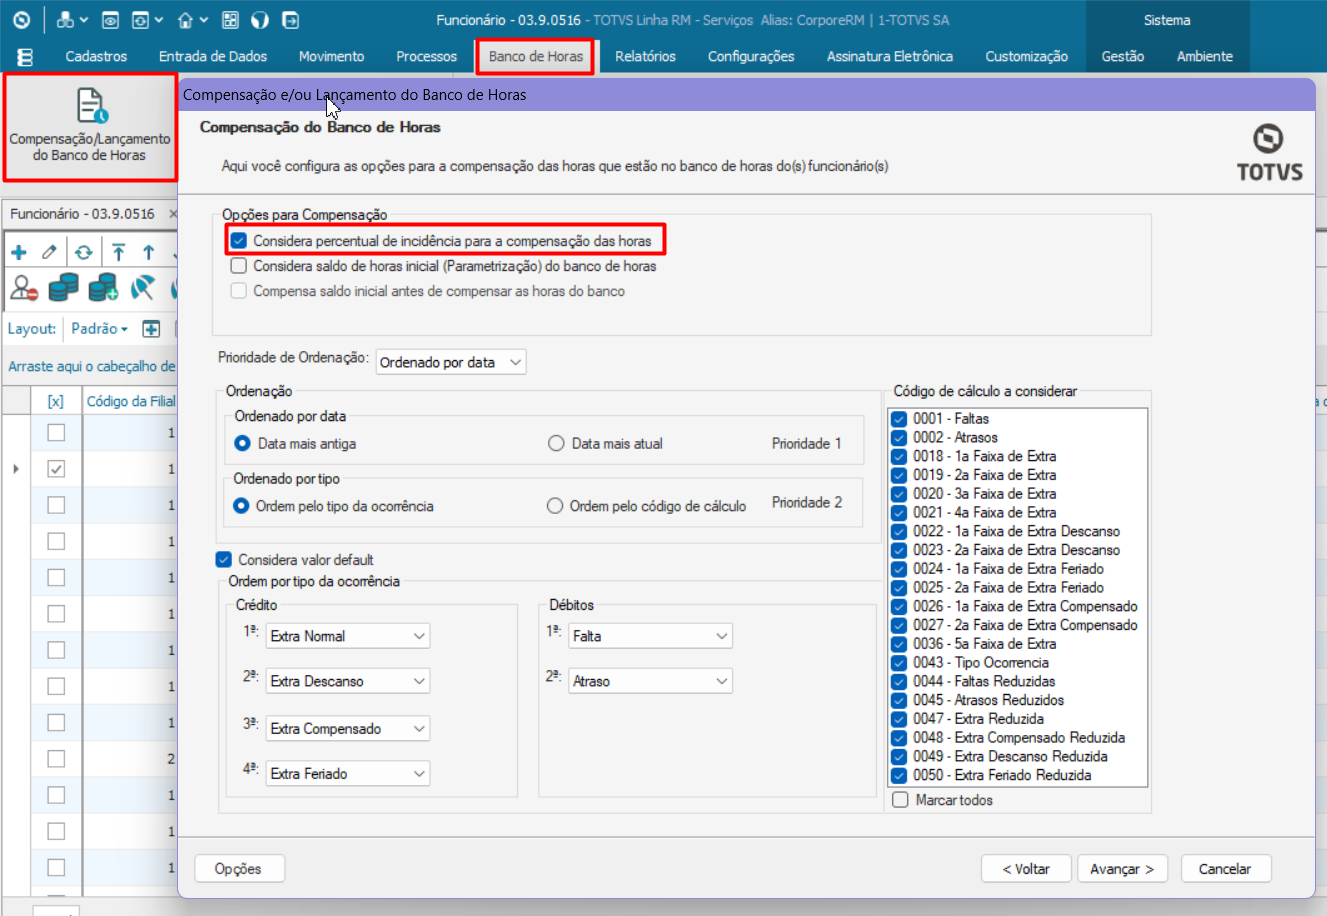Open Prioridade de Ordenação dropdown
This screenshot has width=1327, height=916.
pos(451,362)
